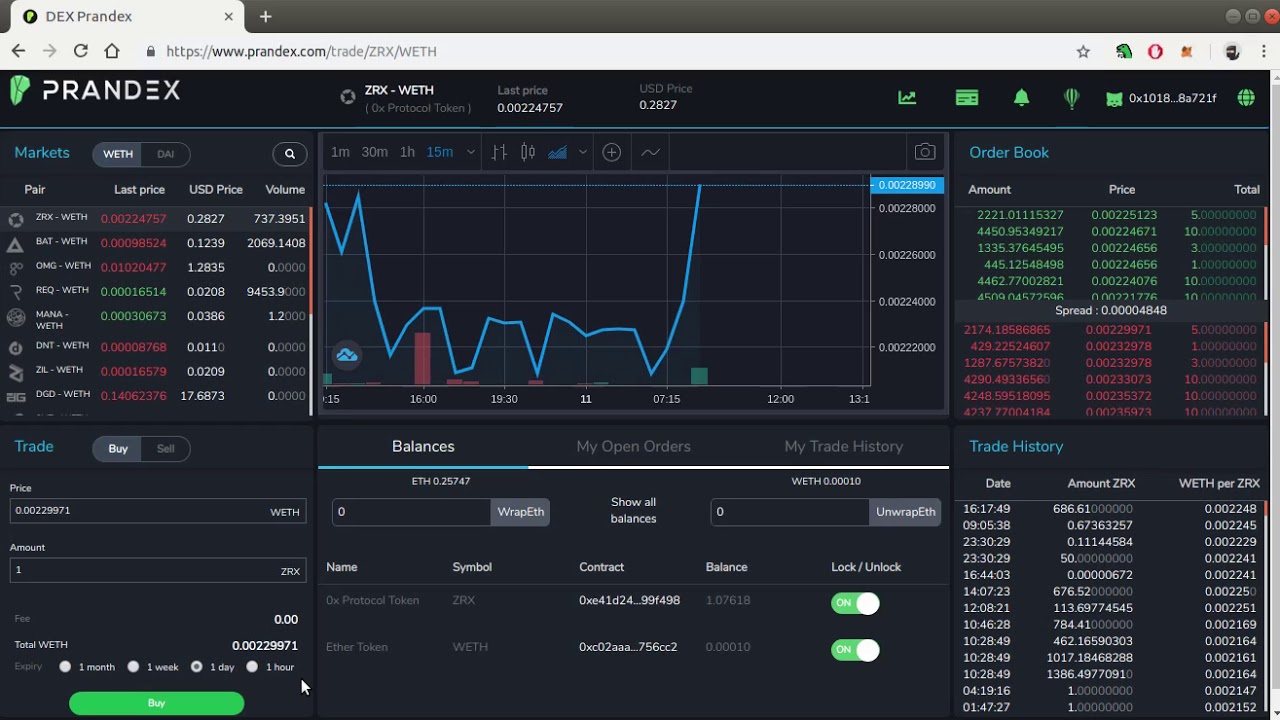This screenshot has width=1280, height=720.
Task: Select the Buy trade mode
Action: coord(118,448)
